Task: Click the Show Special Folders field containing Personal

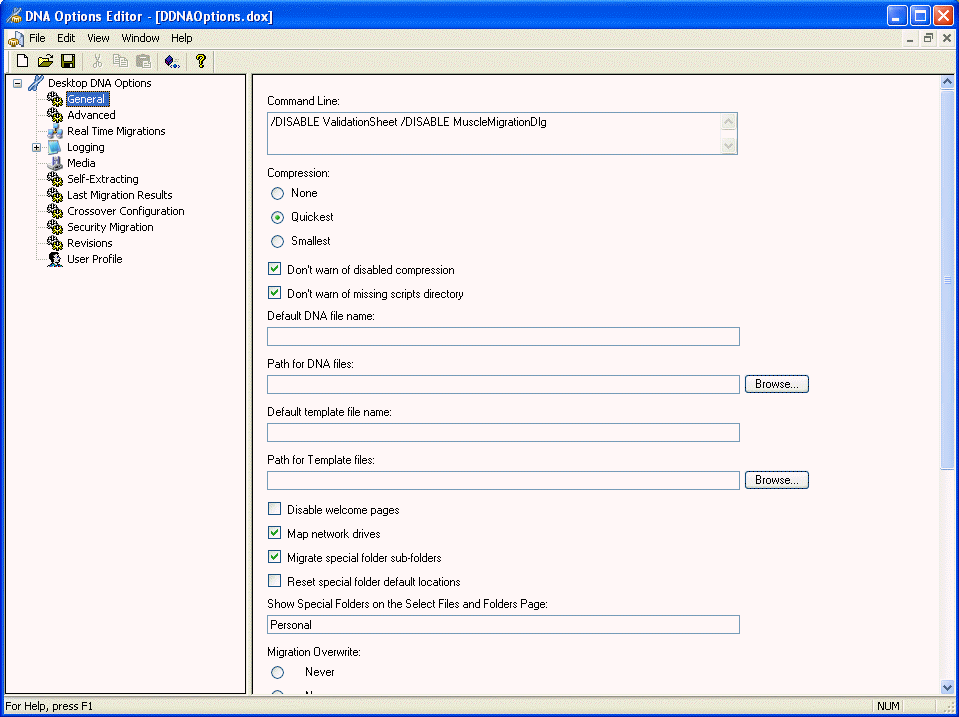Action: coord(503,625)
